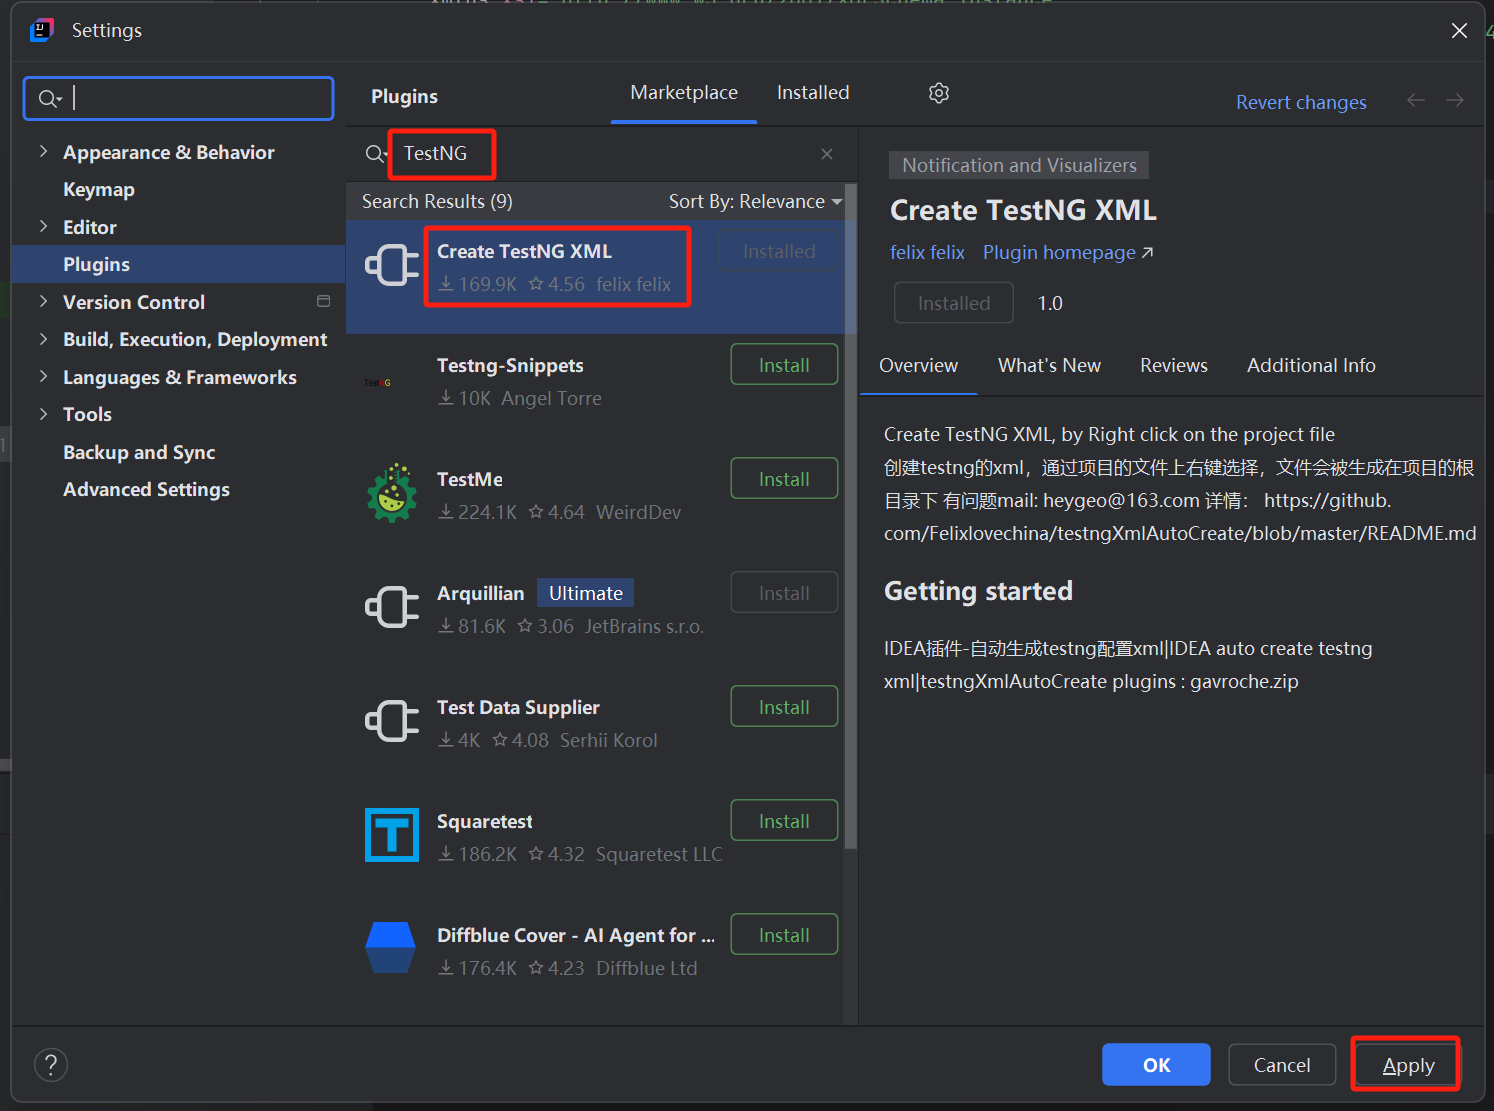This screenshot has width=1494, height=1111.
Task: Open the What's New tab
Action: (1049, 366)
